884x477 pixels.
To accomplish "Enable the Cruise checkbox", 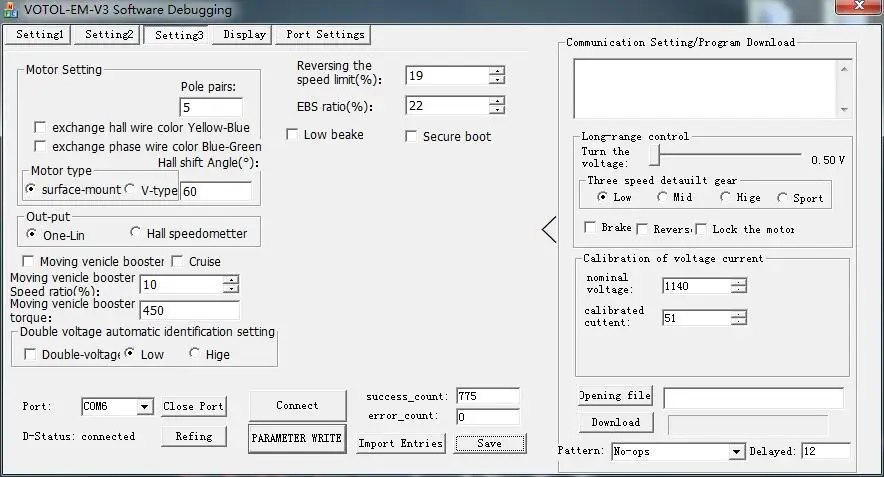I will point(178,262).
